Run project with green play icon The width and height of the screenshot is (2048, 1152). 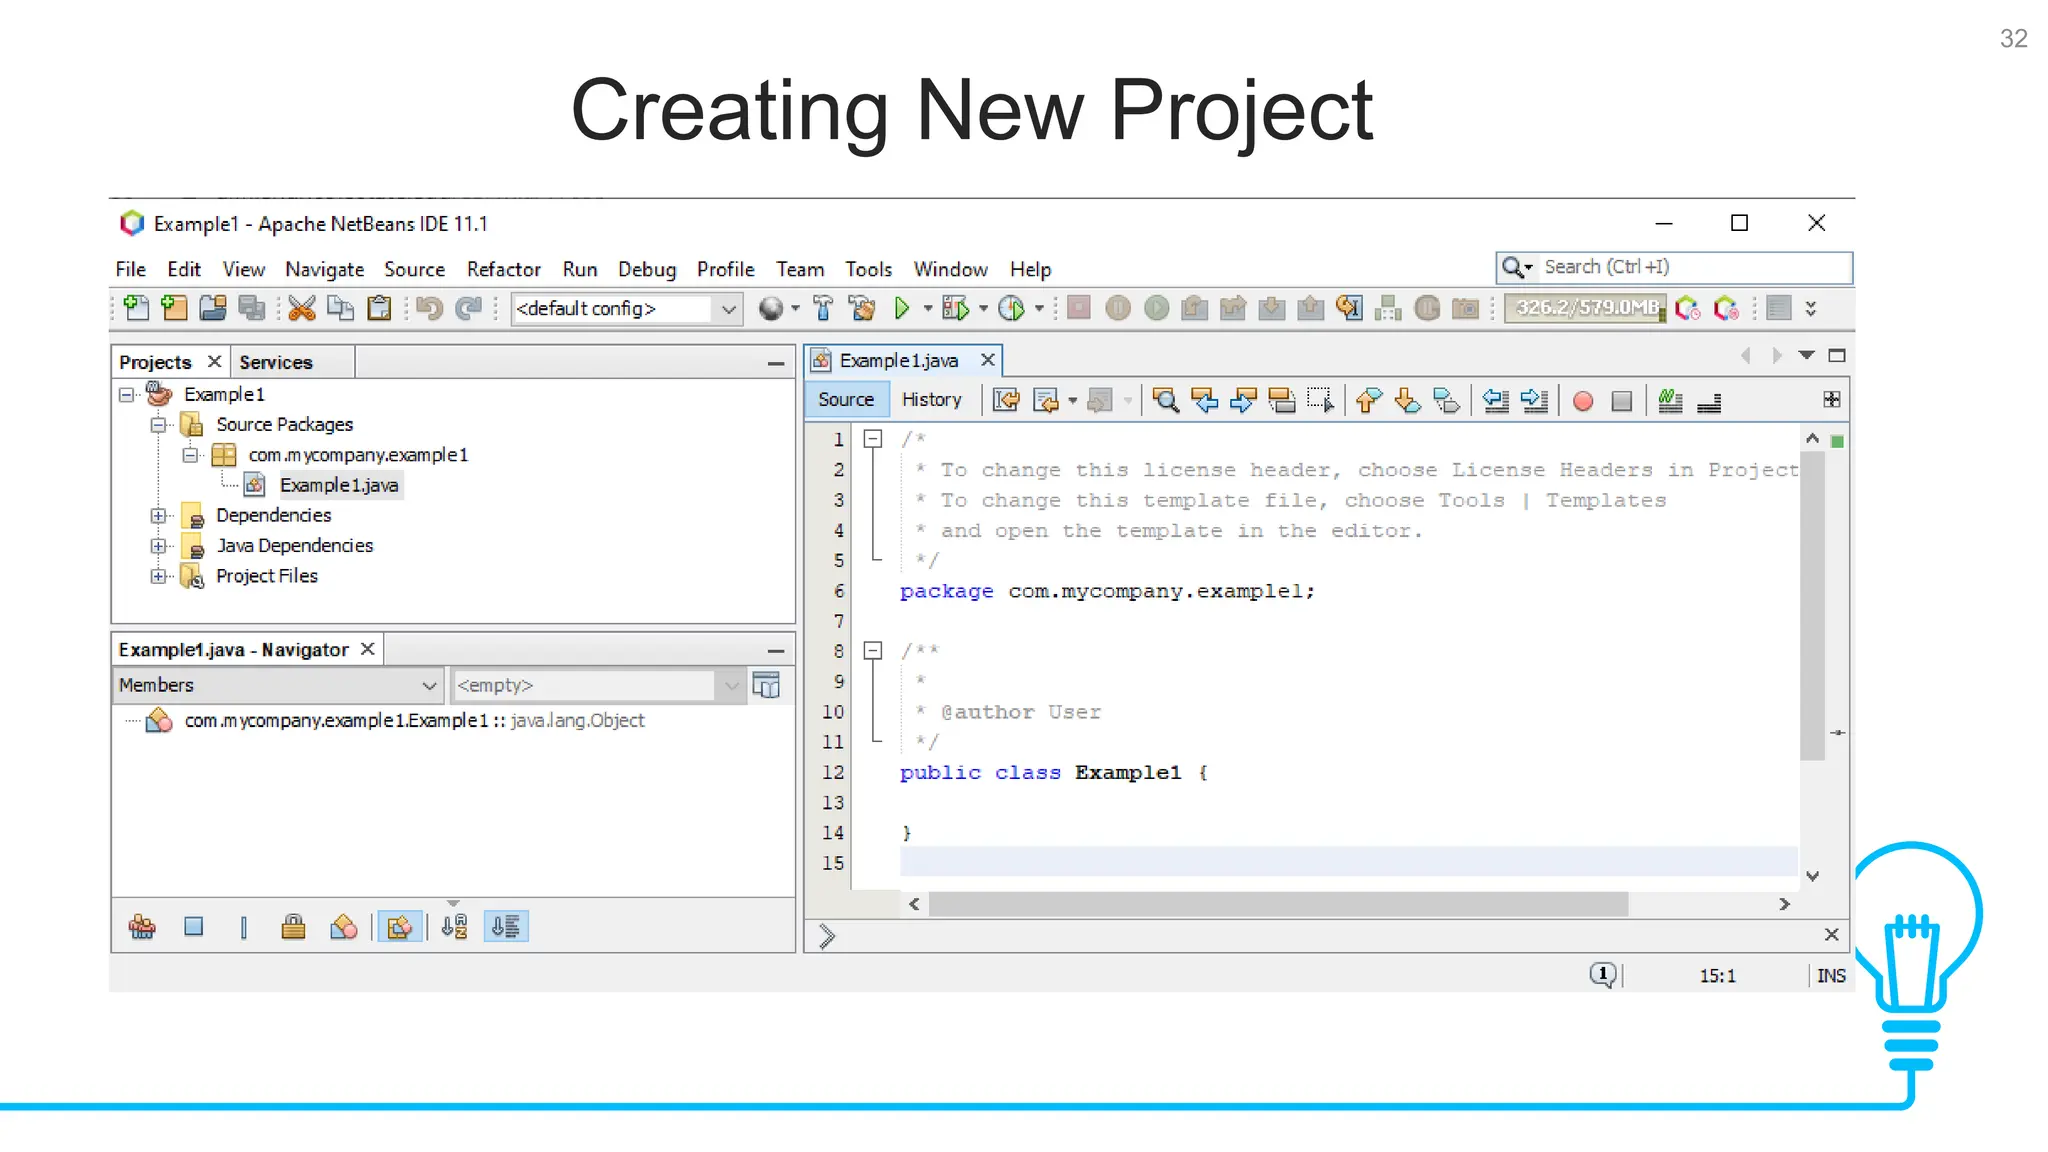[901, 308]
